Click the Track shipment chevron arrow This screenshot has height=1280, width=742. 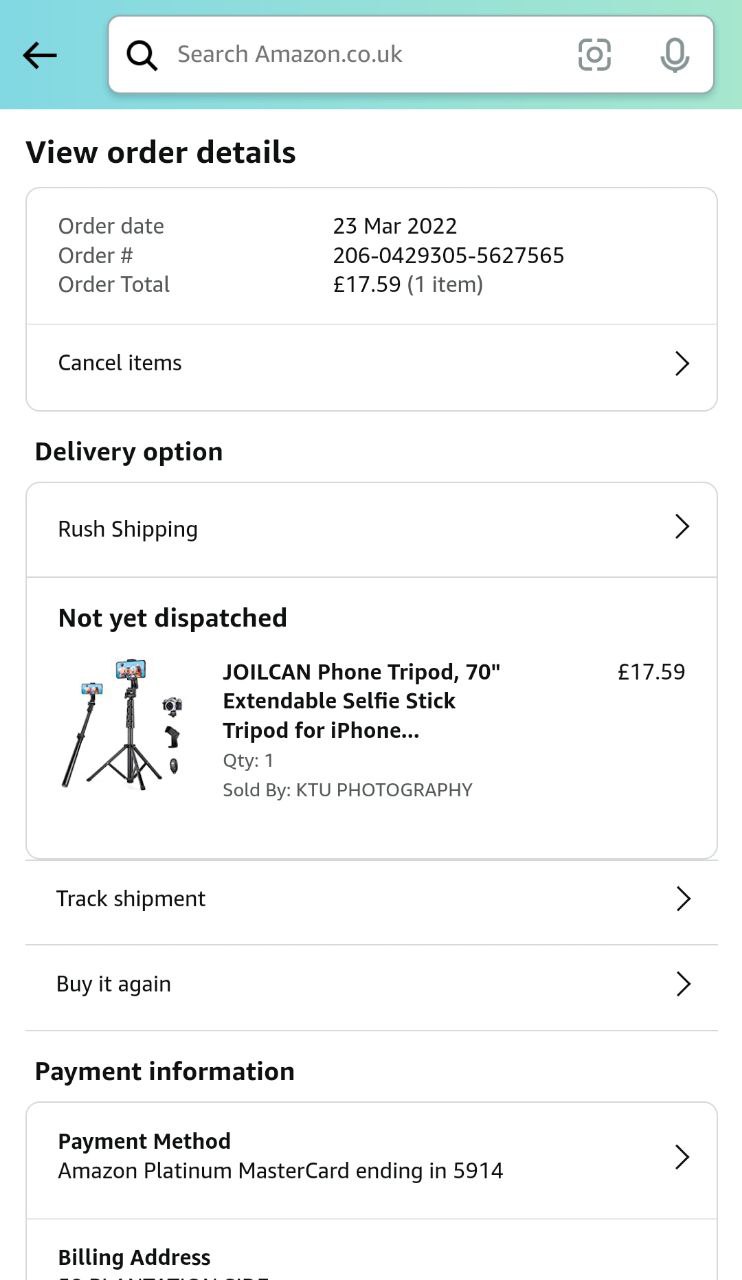click(683, 899)
